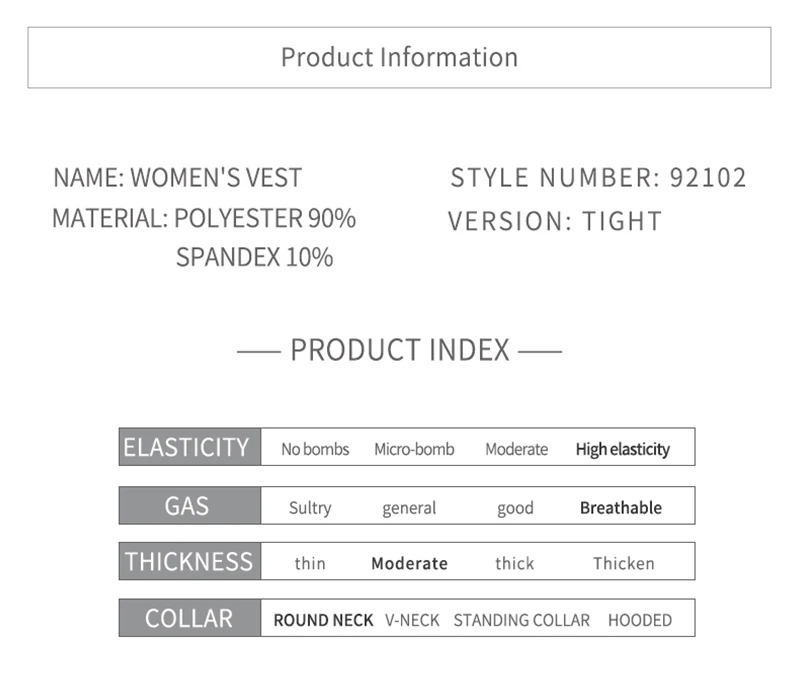The image size is (800, 697).
Task: Pick the 'general' breathability option
Action: click(x=409, y=508)
